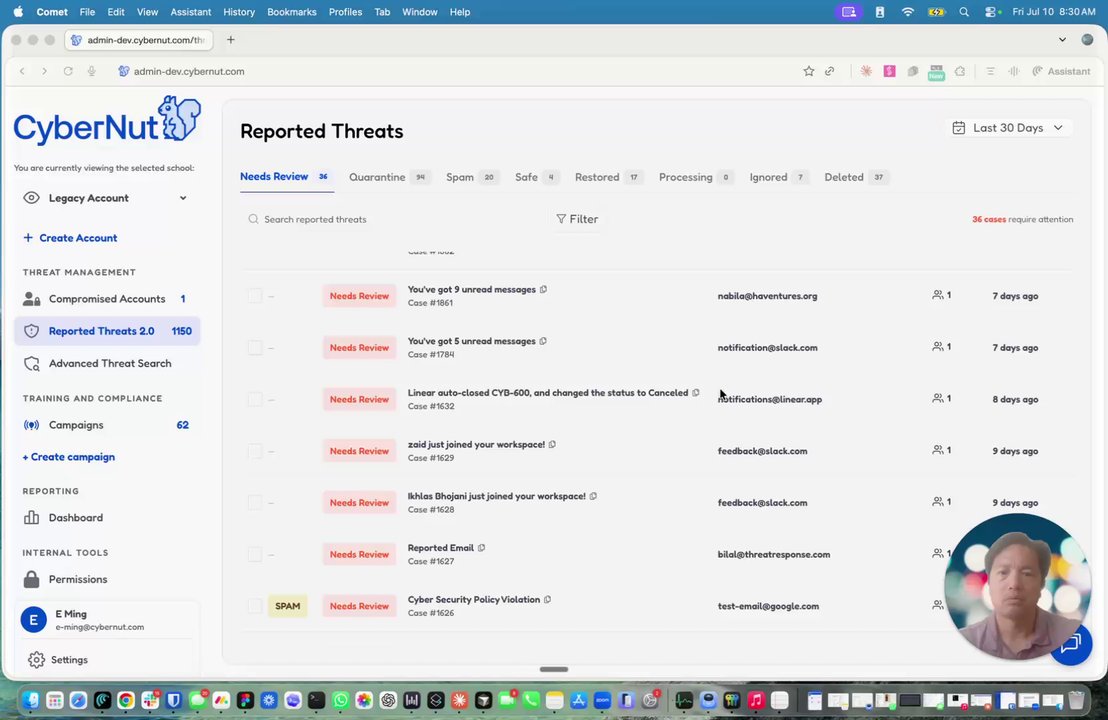Open Permissions lock icon

[31, 579]
